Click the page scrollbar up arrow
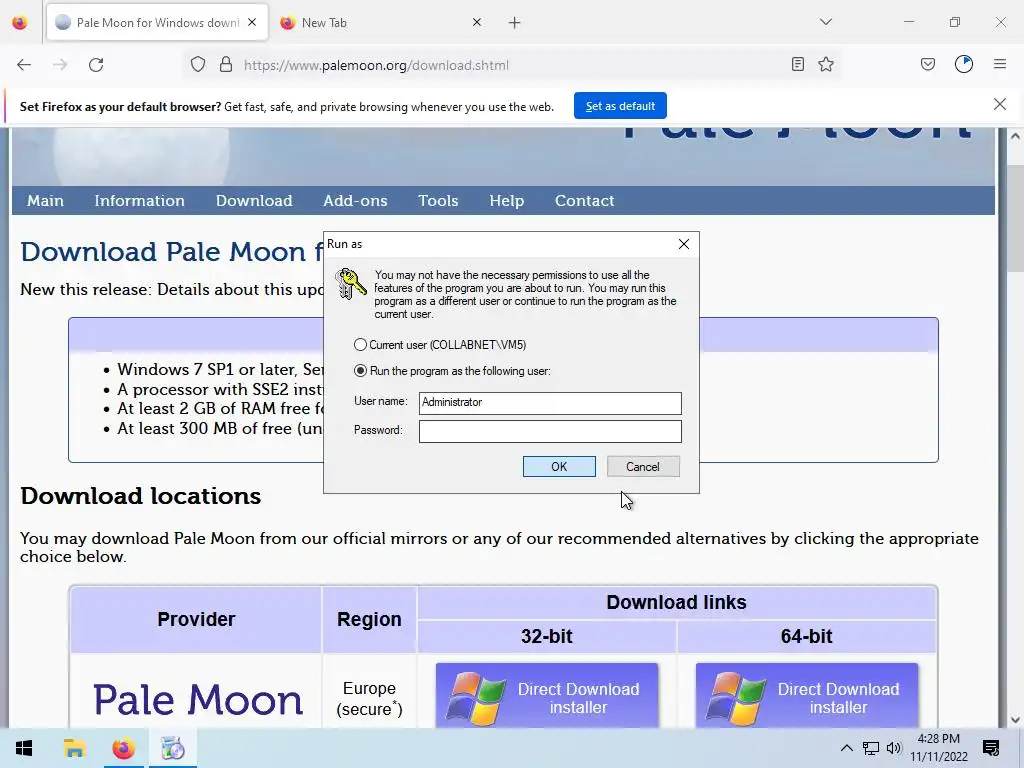Viewport: 1024px width, 768px height. click(1015, 136)
